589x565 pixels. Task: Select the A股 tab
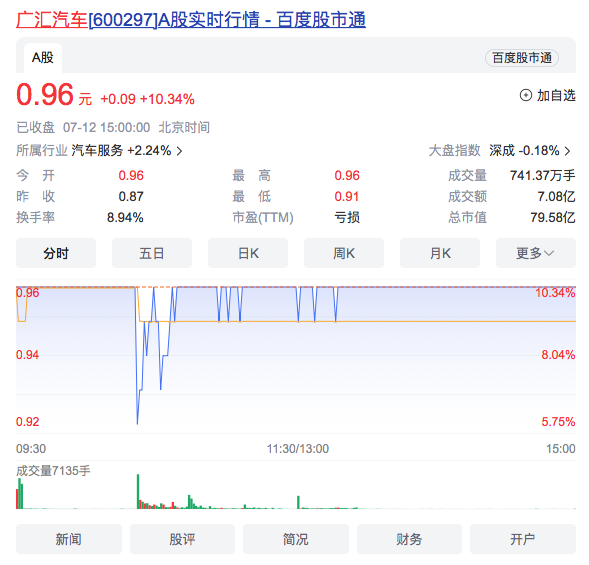[x=43, y=58]
